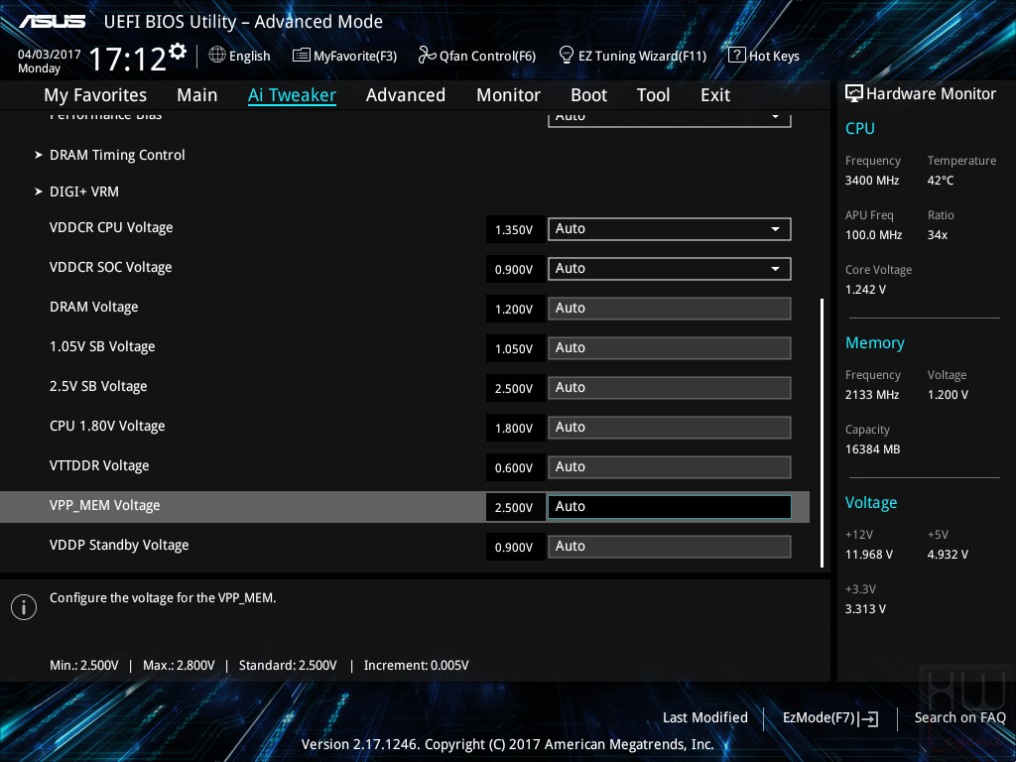Click the MyFavorite list icon
This screenshot has width=1016, height=762.
tap(301, 55)
